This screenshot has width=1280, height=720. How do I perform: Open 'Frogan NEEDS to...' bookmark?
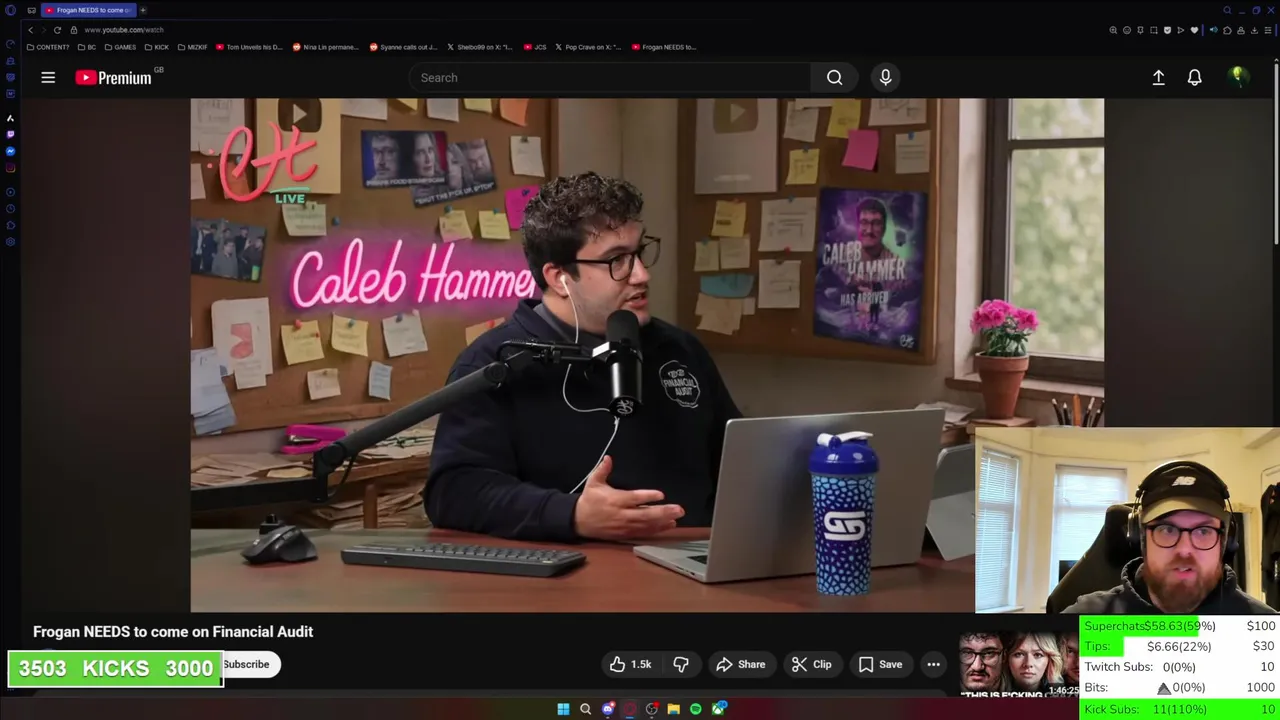tap(664, 47)
